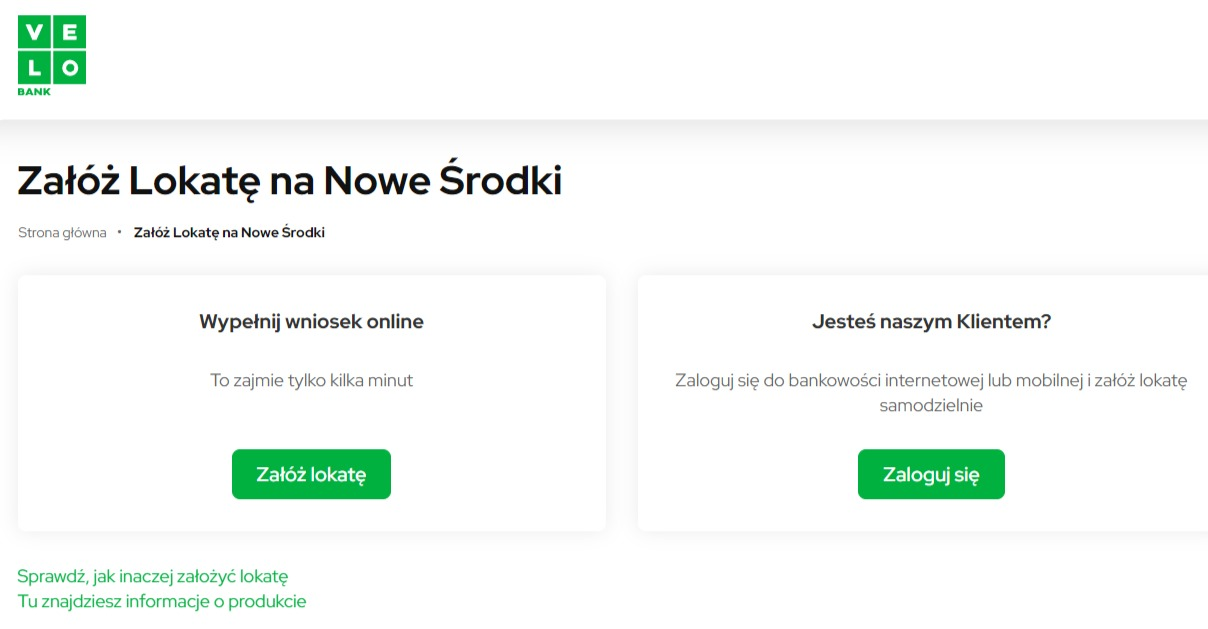
Task: Go to Strona główna breadcrumb
Action: (62, 232)
